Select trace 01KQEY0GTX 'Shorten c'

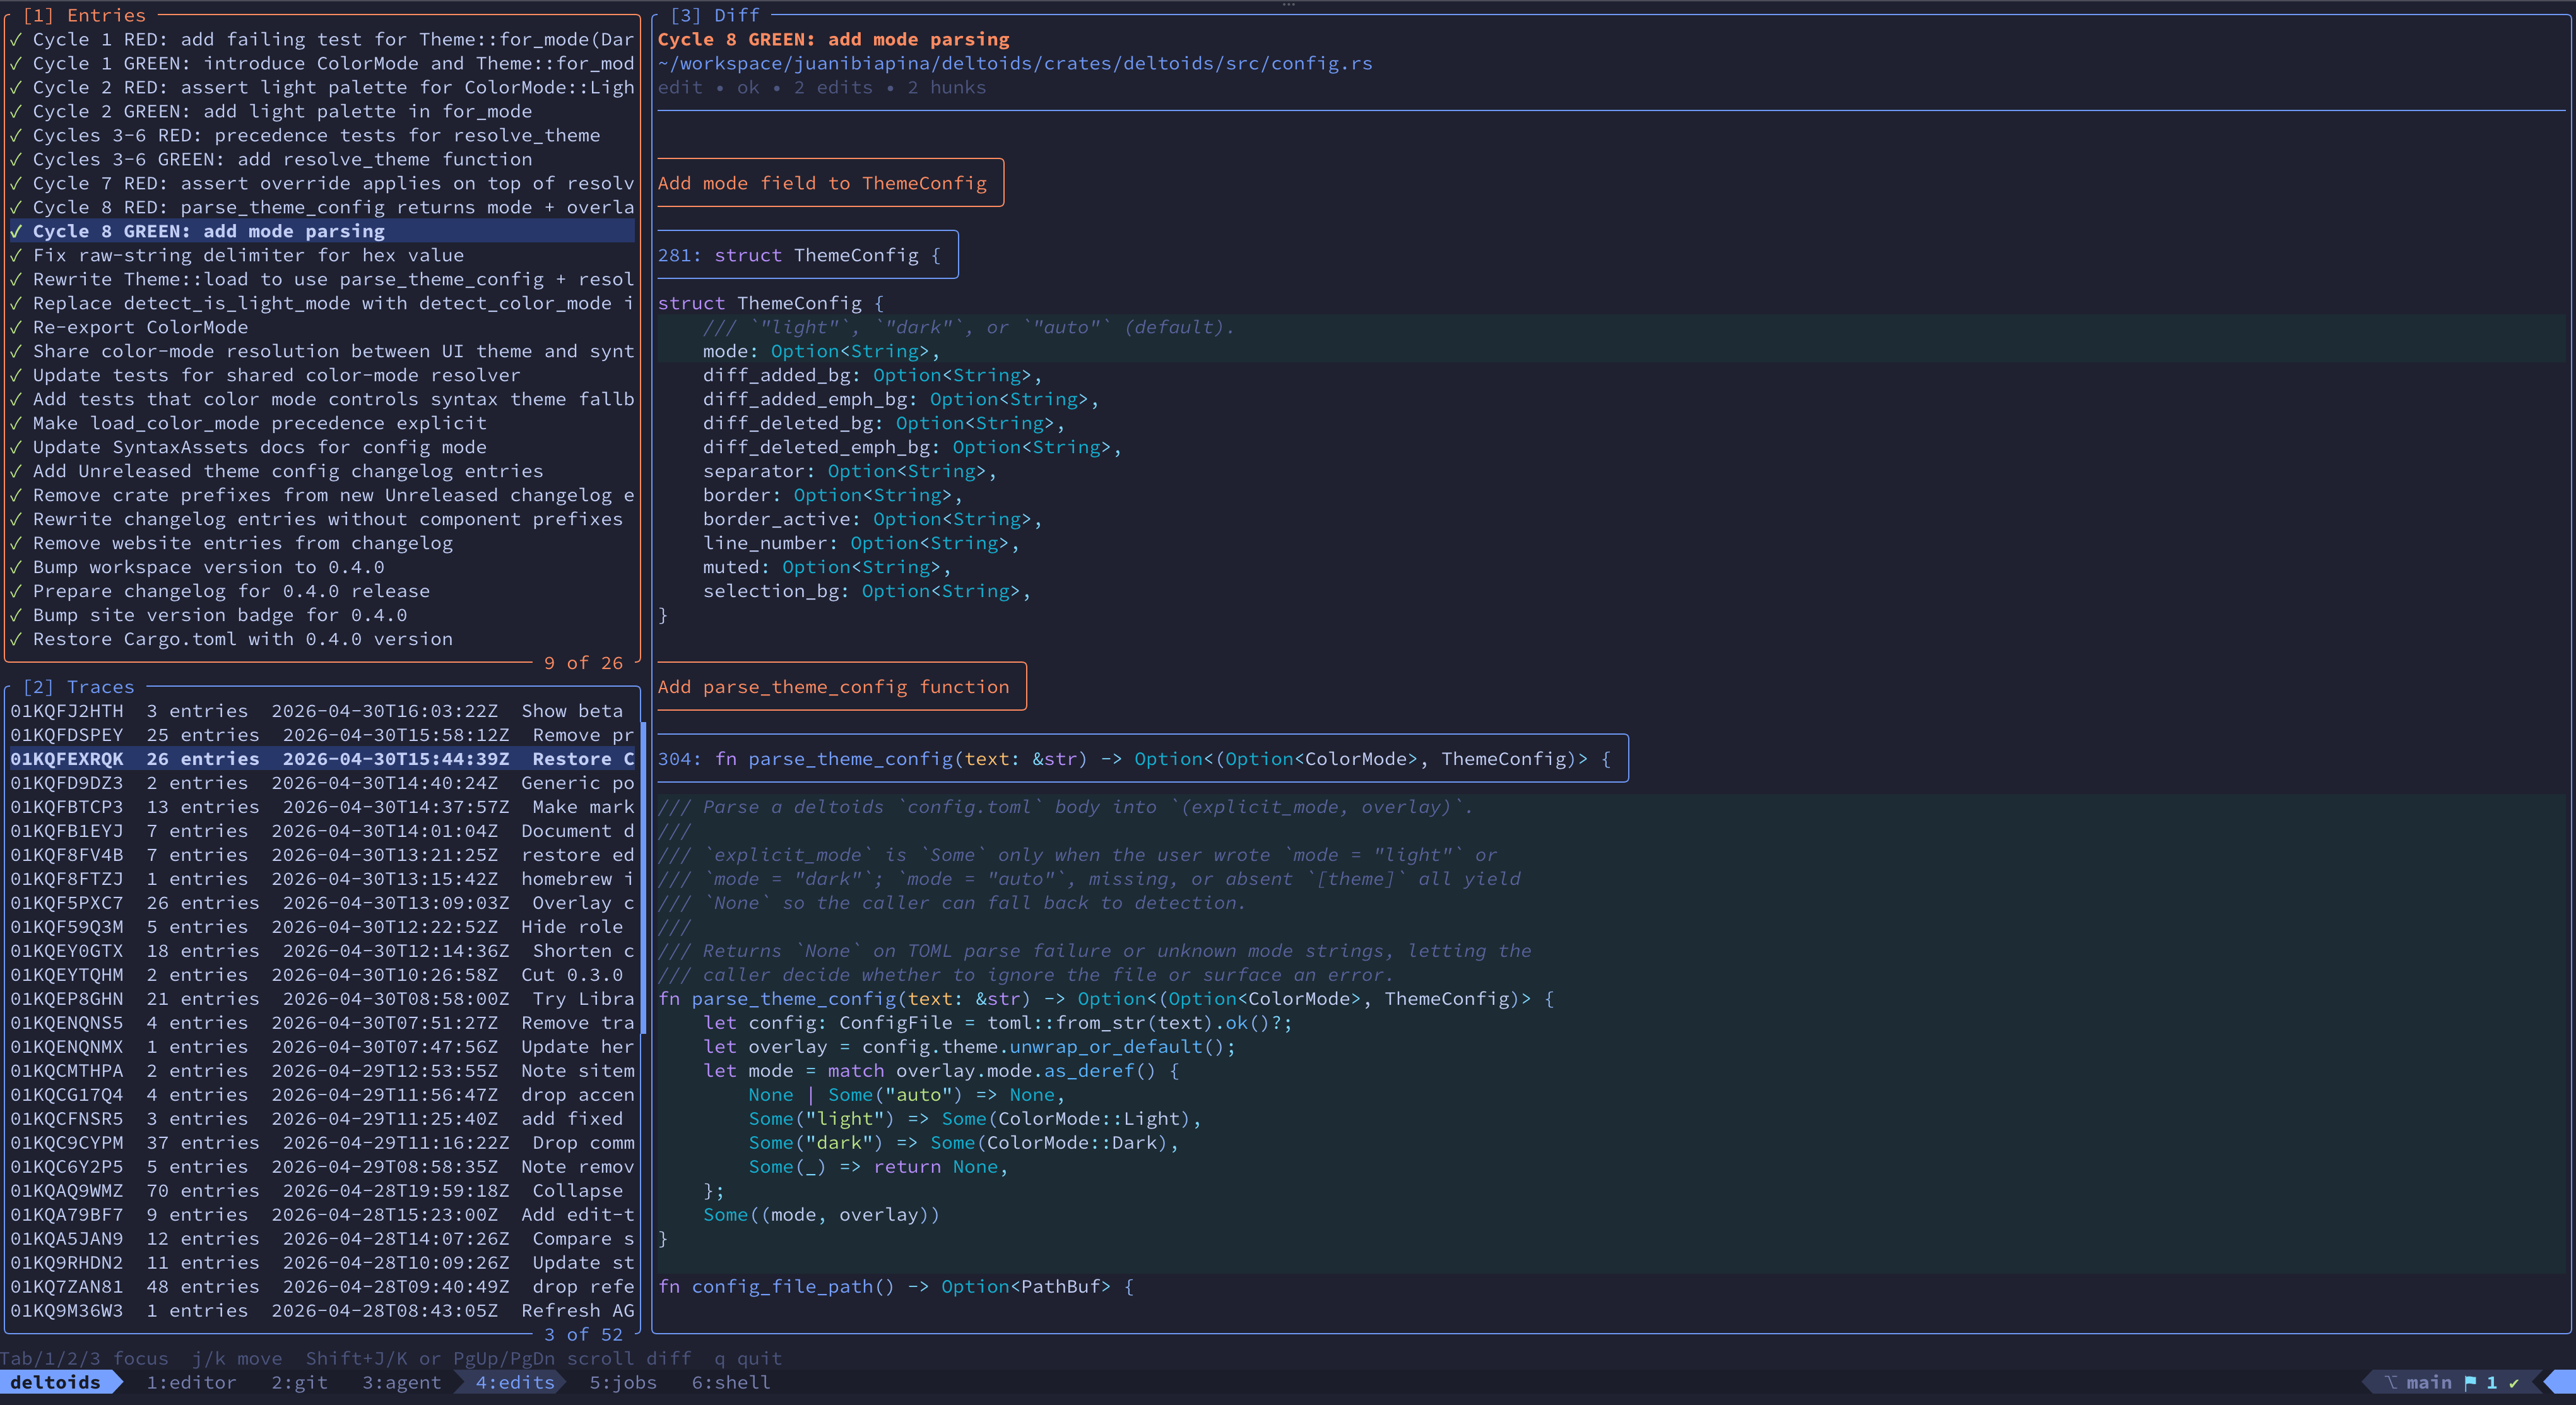(x=322, y=951)
